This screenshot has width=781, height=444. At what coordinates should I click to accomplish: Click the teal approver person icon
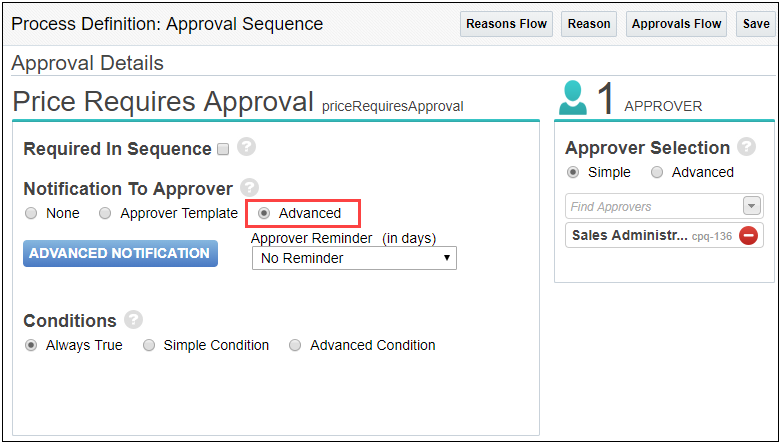[572, 99]
